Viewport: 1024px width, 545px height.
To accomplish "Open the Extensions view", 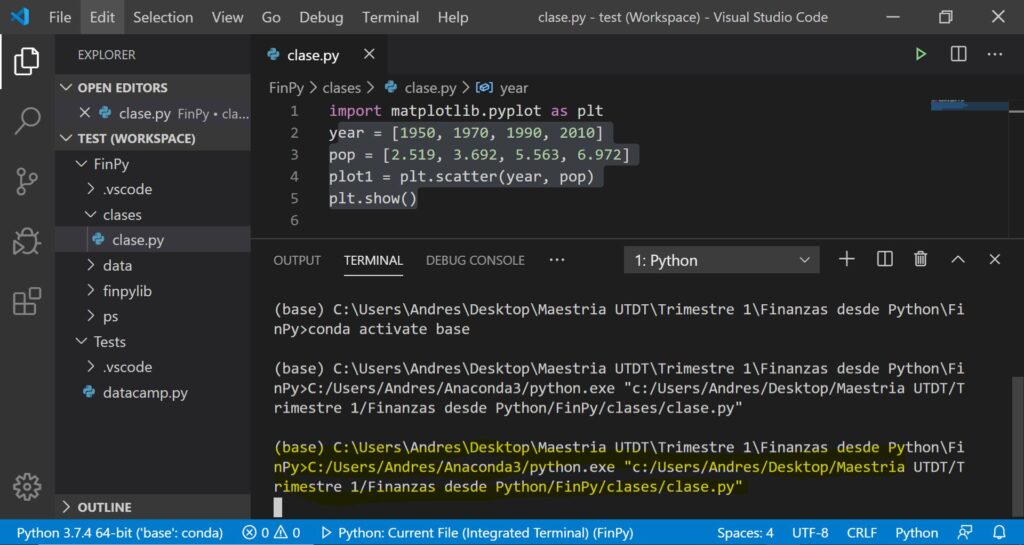I will coord(27,301).
